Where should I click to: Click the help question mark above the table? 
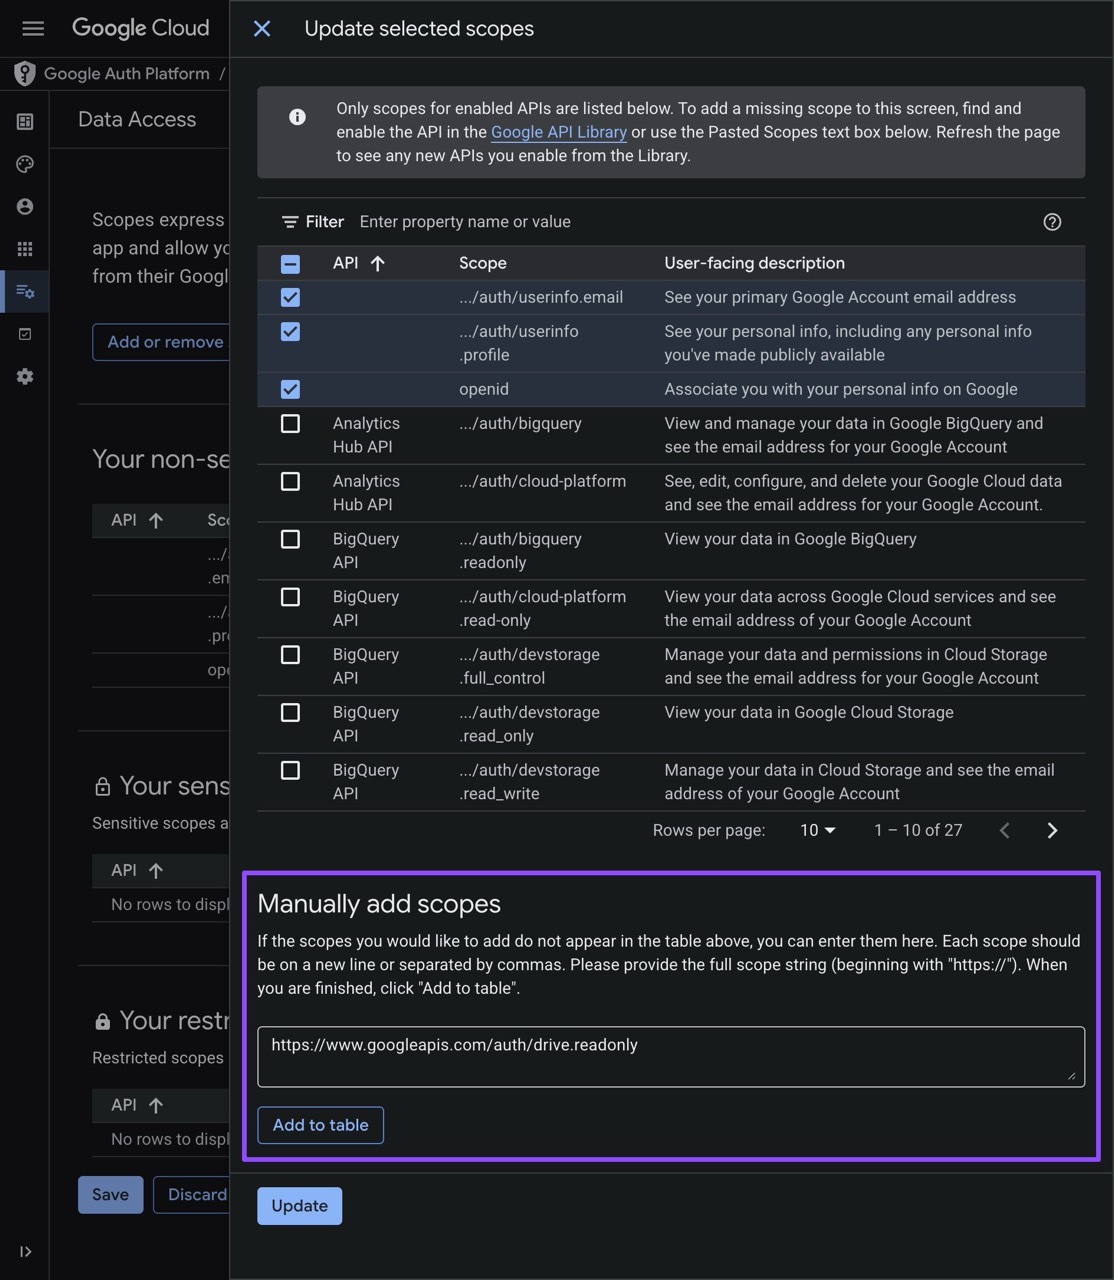tap(1052, 221)
